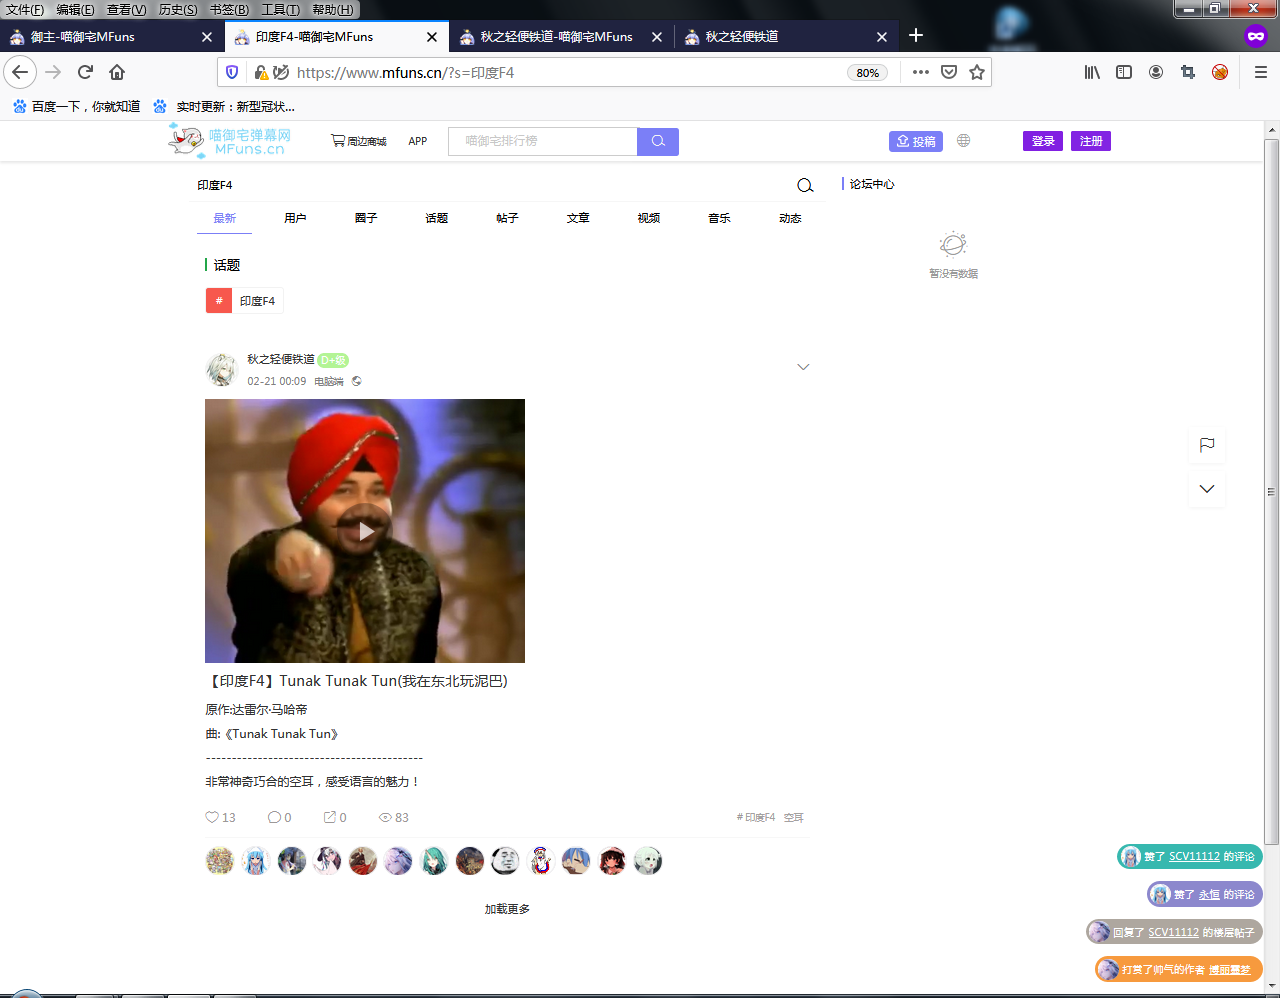Viewport: 1280px width, 998px height.
Task: Switch to the 视频 search tab
Action: pos(649,218)
